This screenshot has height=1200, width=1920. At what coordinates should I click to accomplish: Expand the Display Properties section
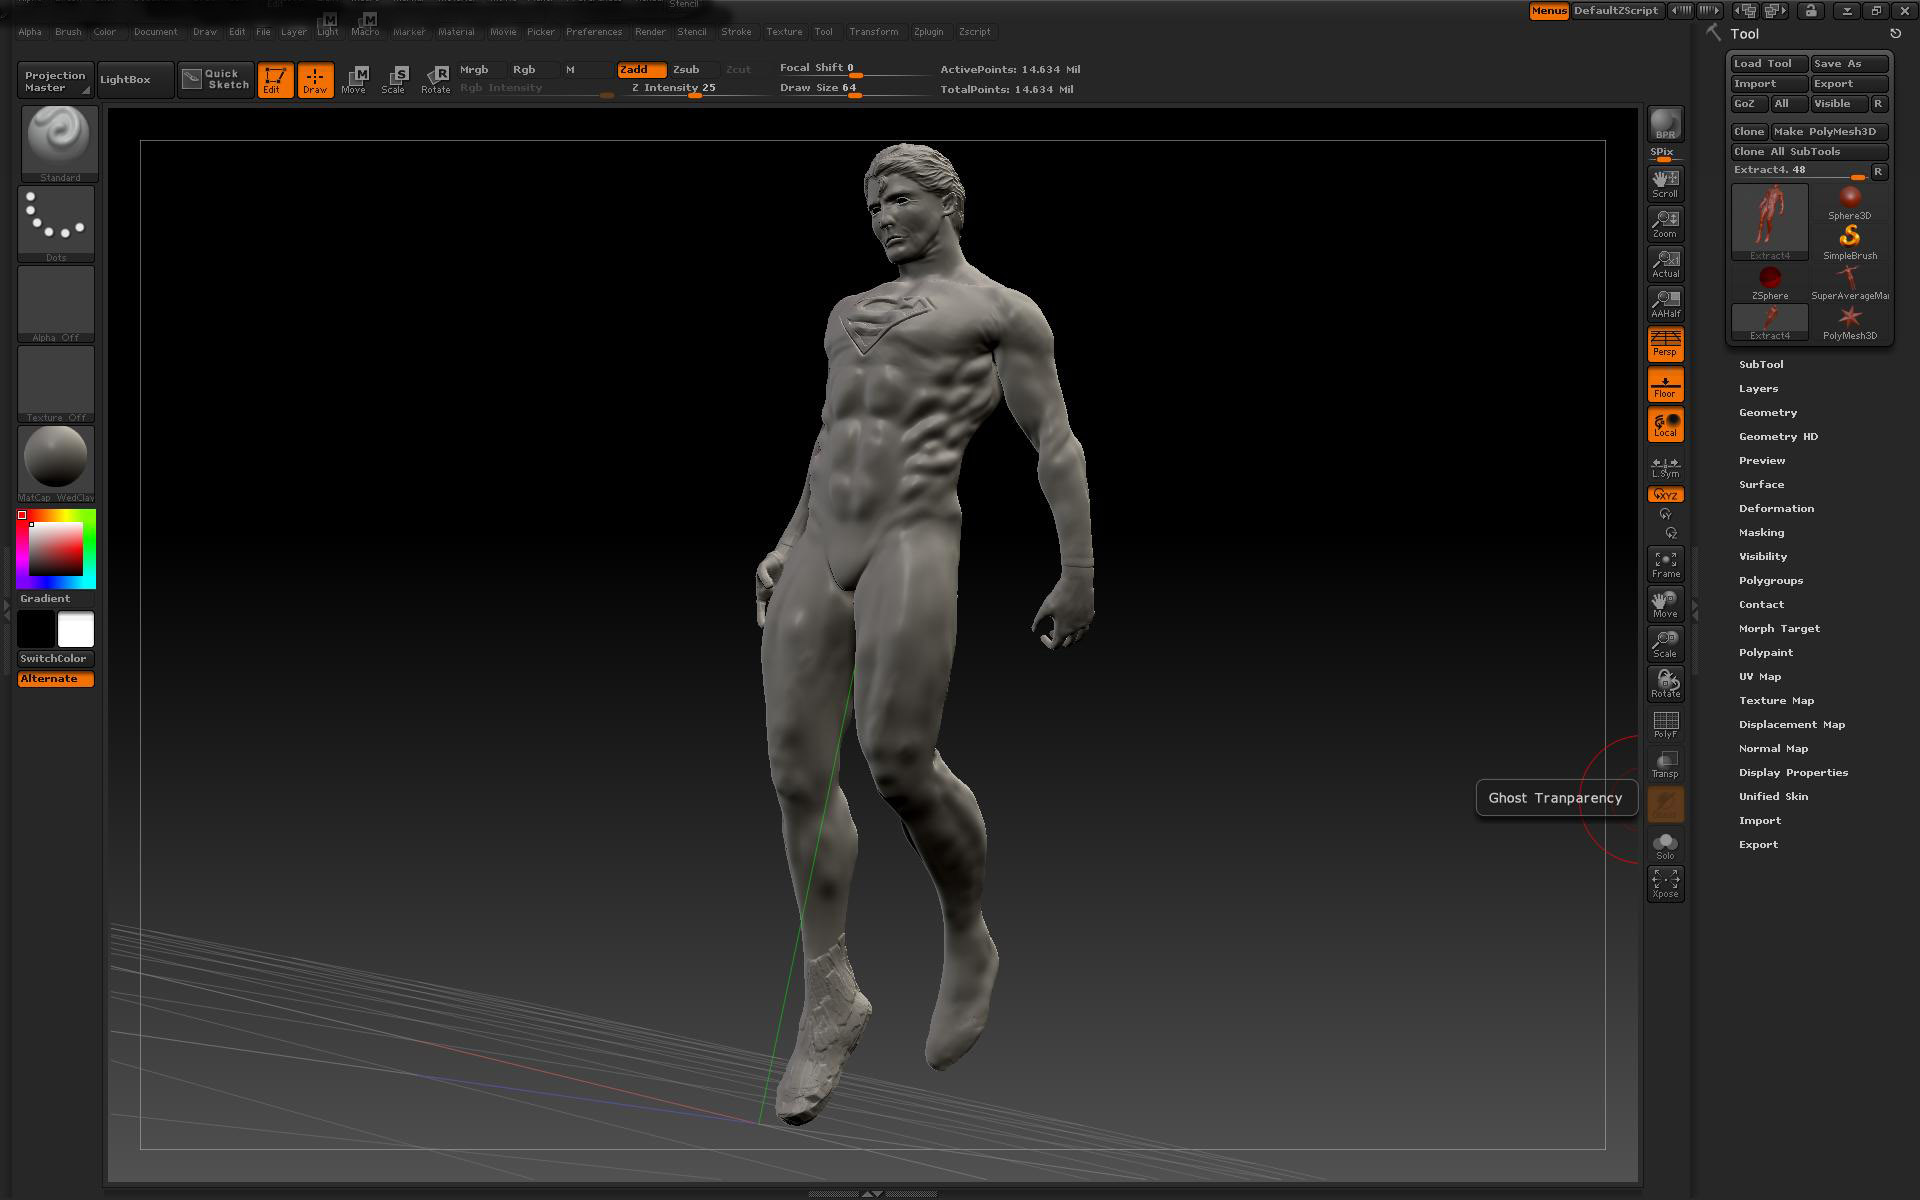pos(1793,772)
